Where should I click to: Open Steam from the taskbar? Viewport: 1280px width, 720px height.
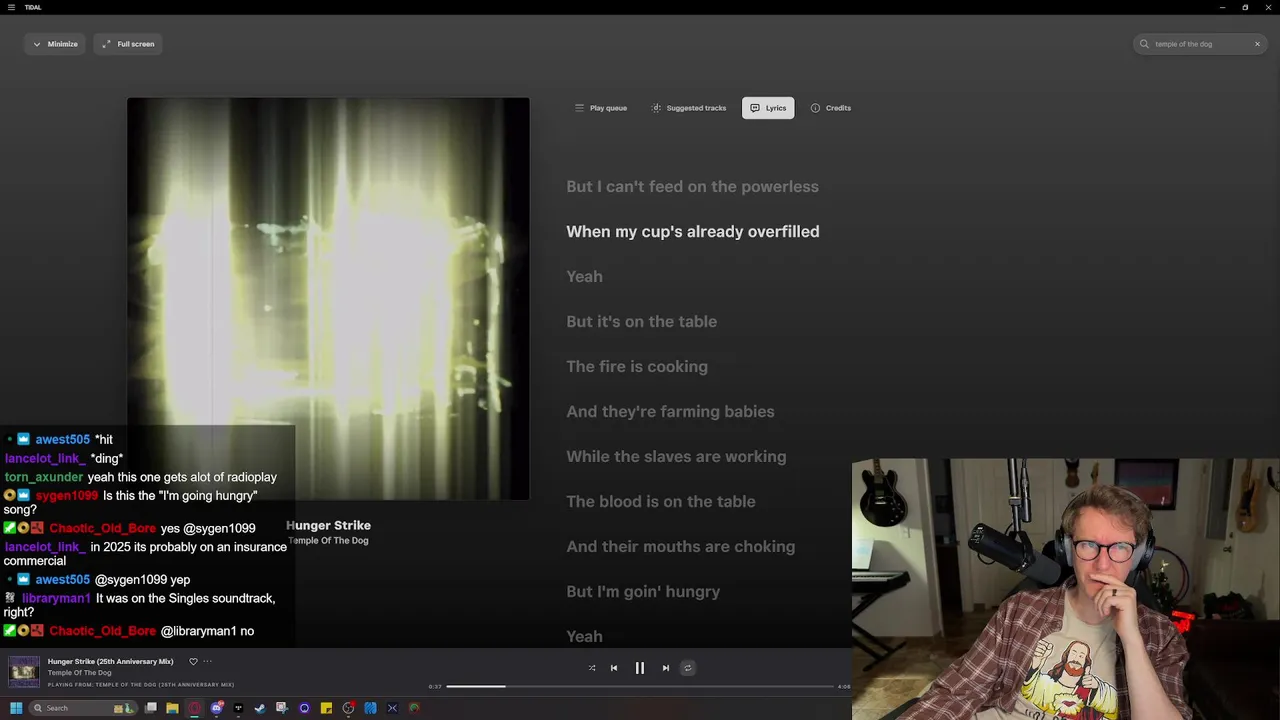coord(260,708)
